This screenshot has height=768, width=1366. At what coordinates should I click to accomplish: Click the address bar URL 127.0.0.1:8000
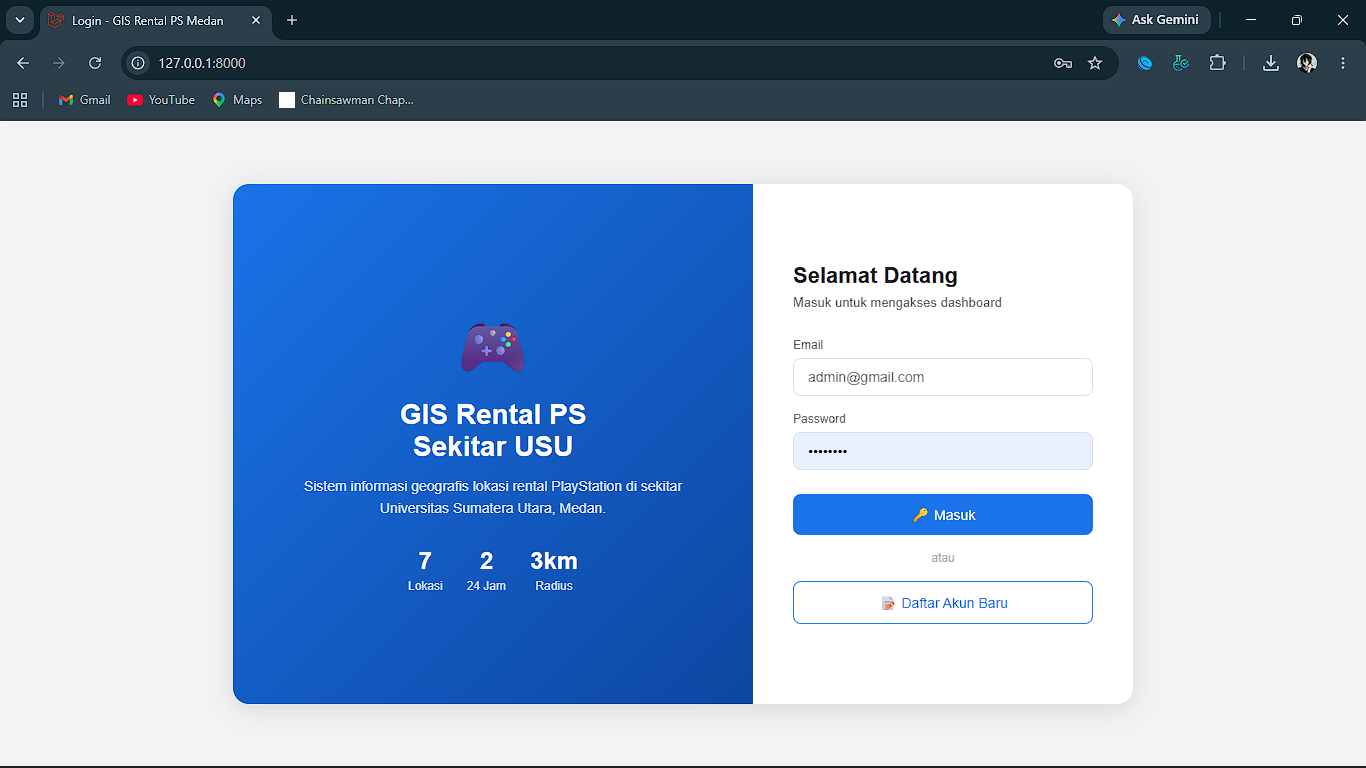coord(202,63)
